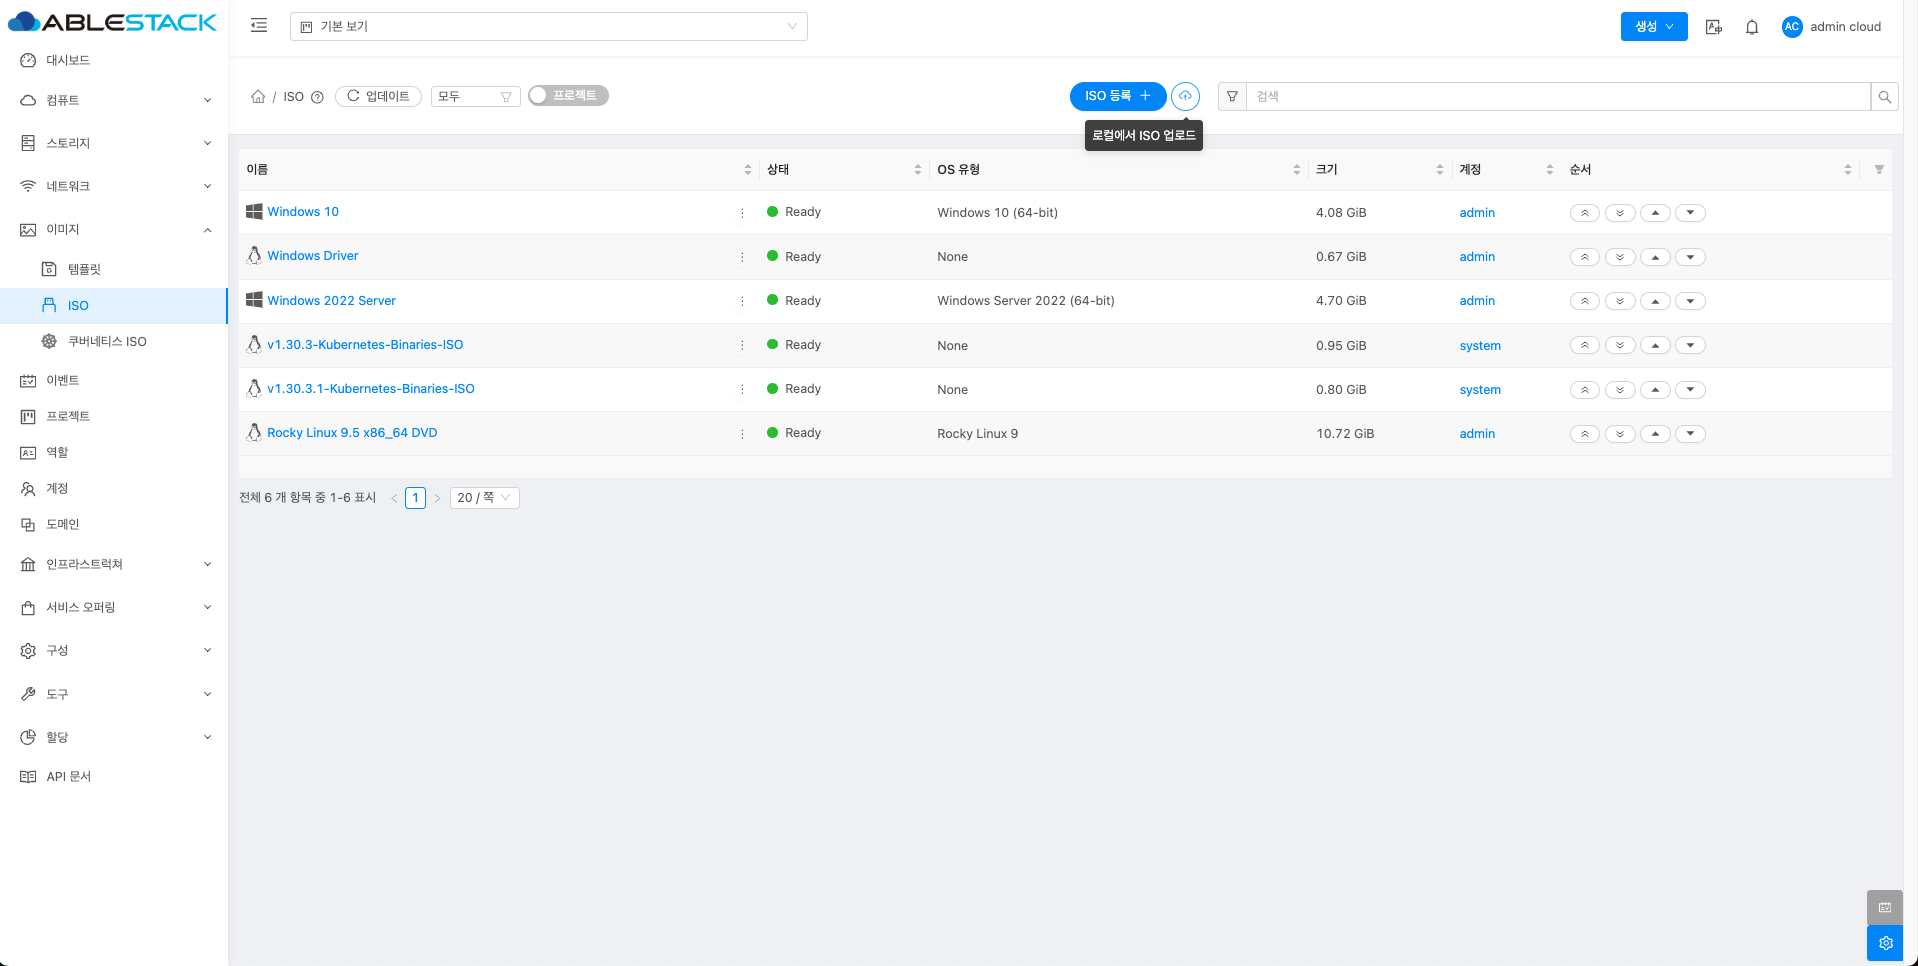1918x966 pixels.
Task: Click the notification bell icon
Action: (1751, 27)
